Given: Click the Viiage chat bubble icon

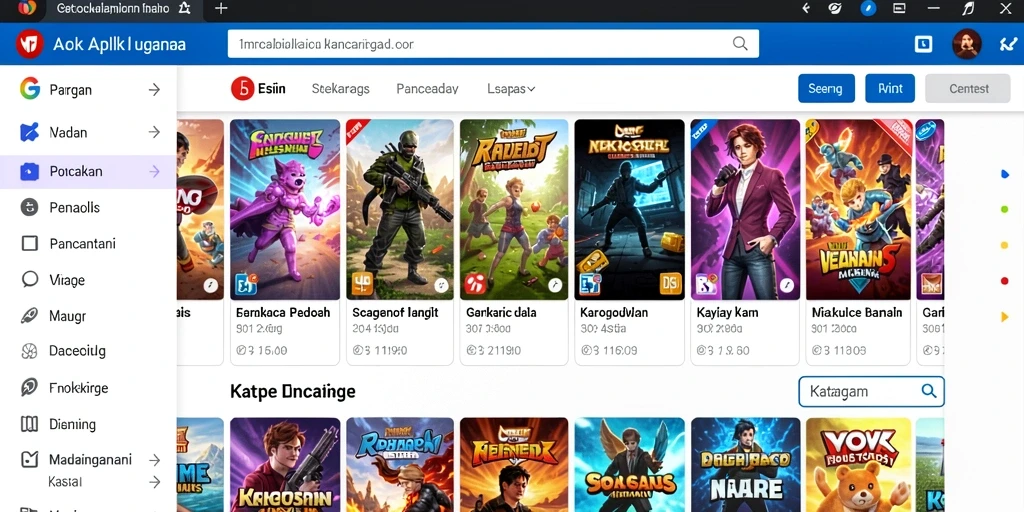Looking at the screenshot, I should click(29, 280).
